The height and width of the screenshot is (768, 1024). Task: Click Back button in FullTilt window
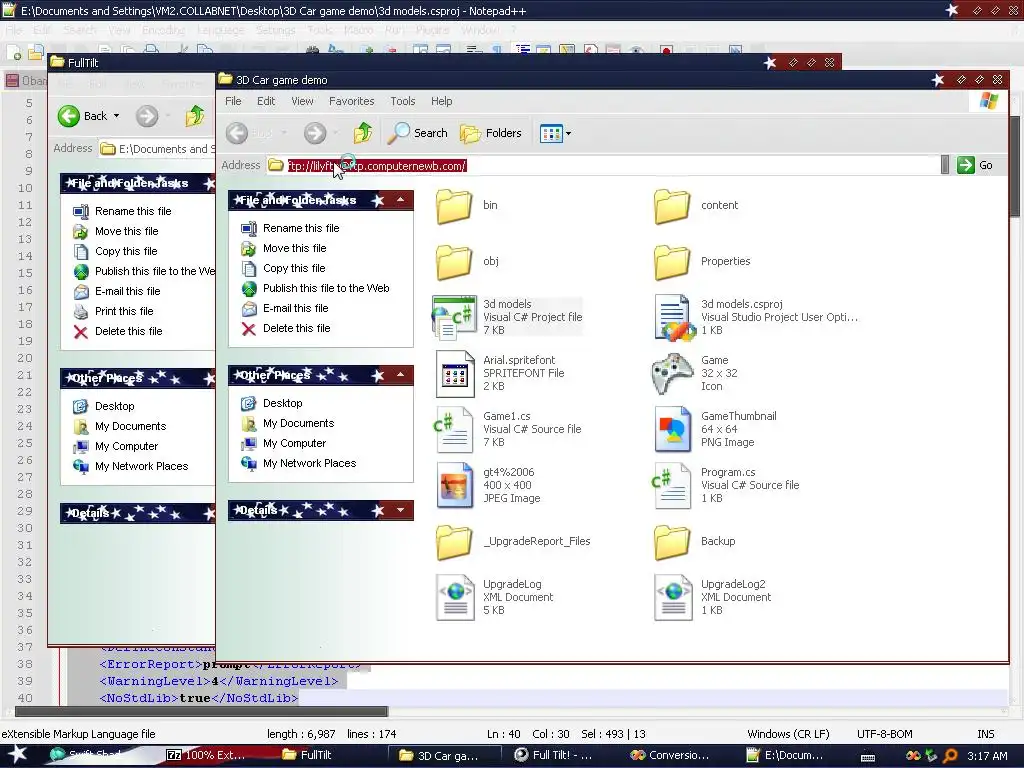tap(83, 116)
